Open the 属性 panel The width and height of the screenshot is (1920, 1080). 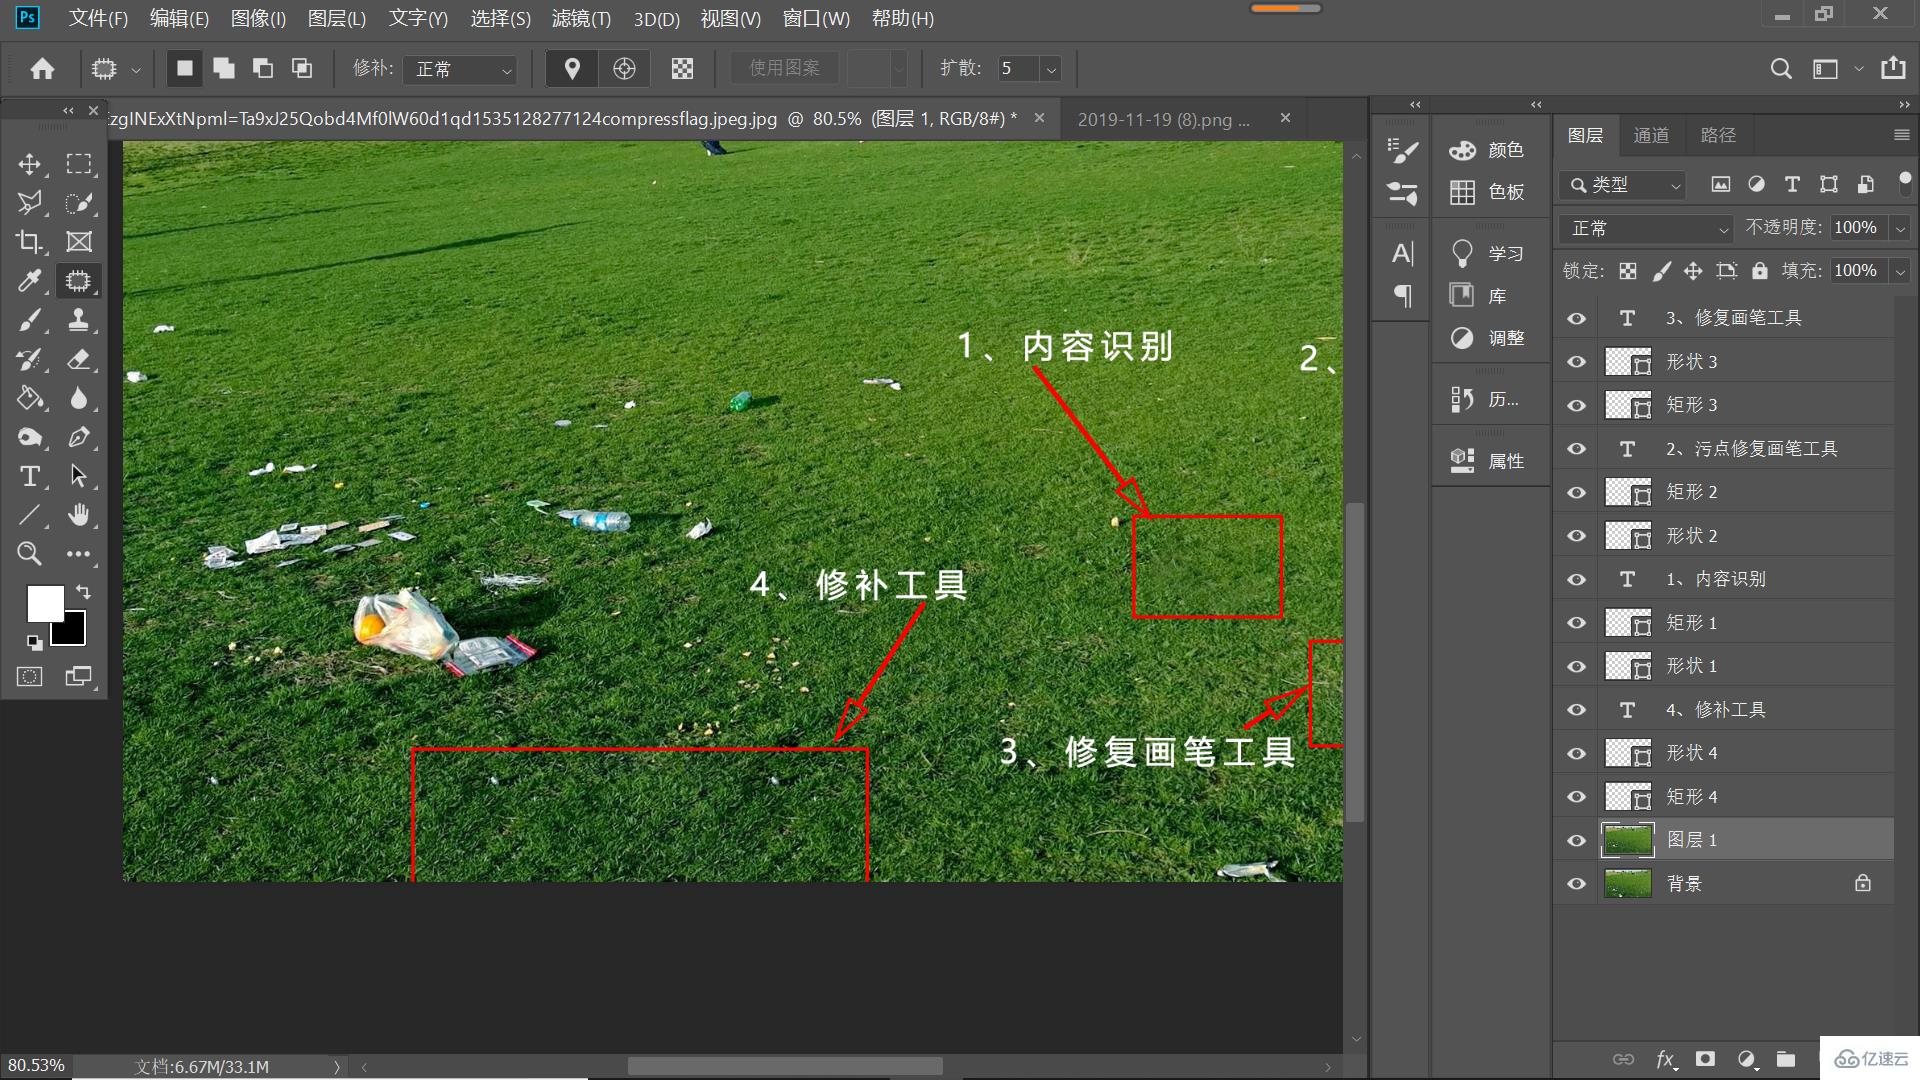tap(1487, 461)
